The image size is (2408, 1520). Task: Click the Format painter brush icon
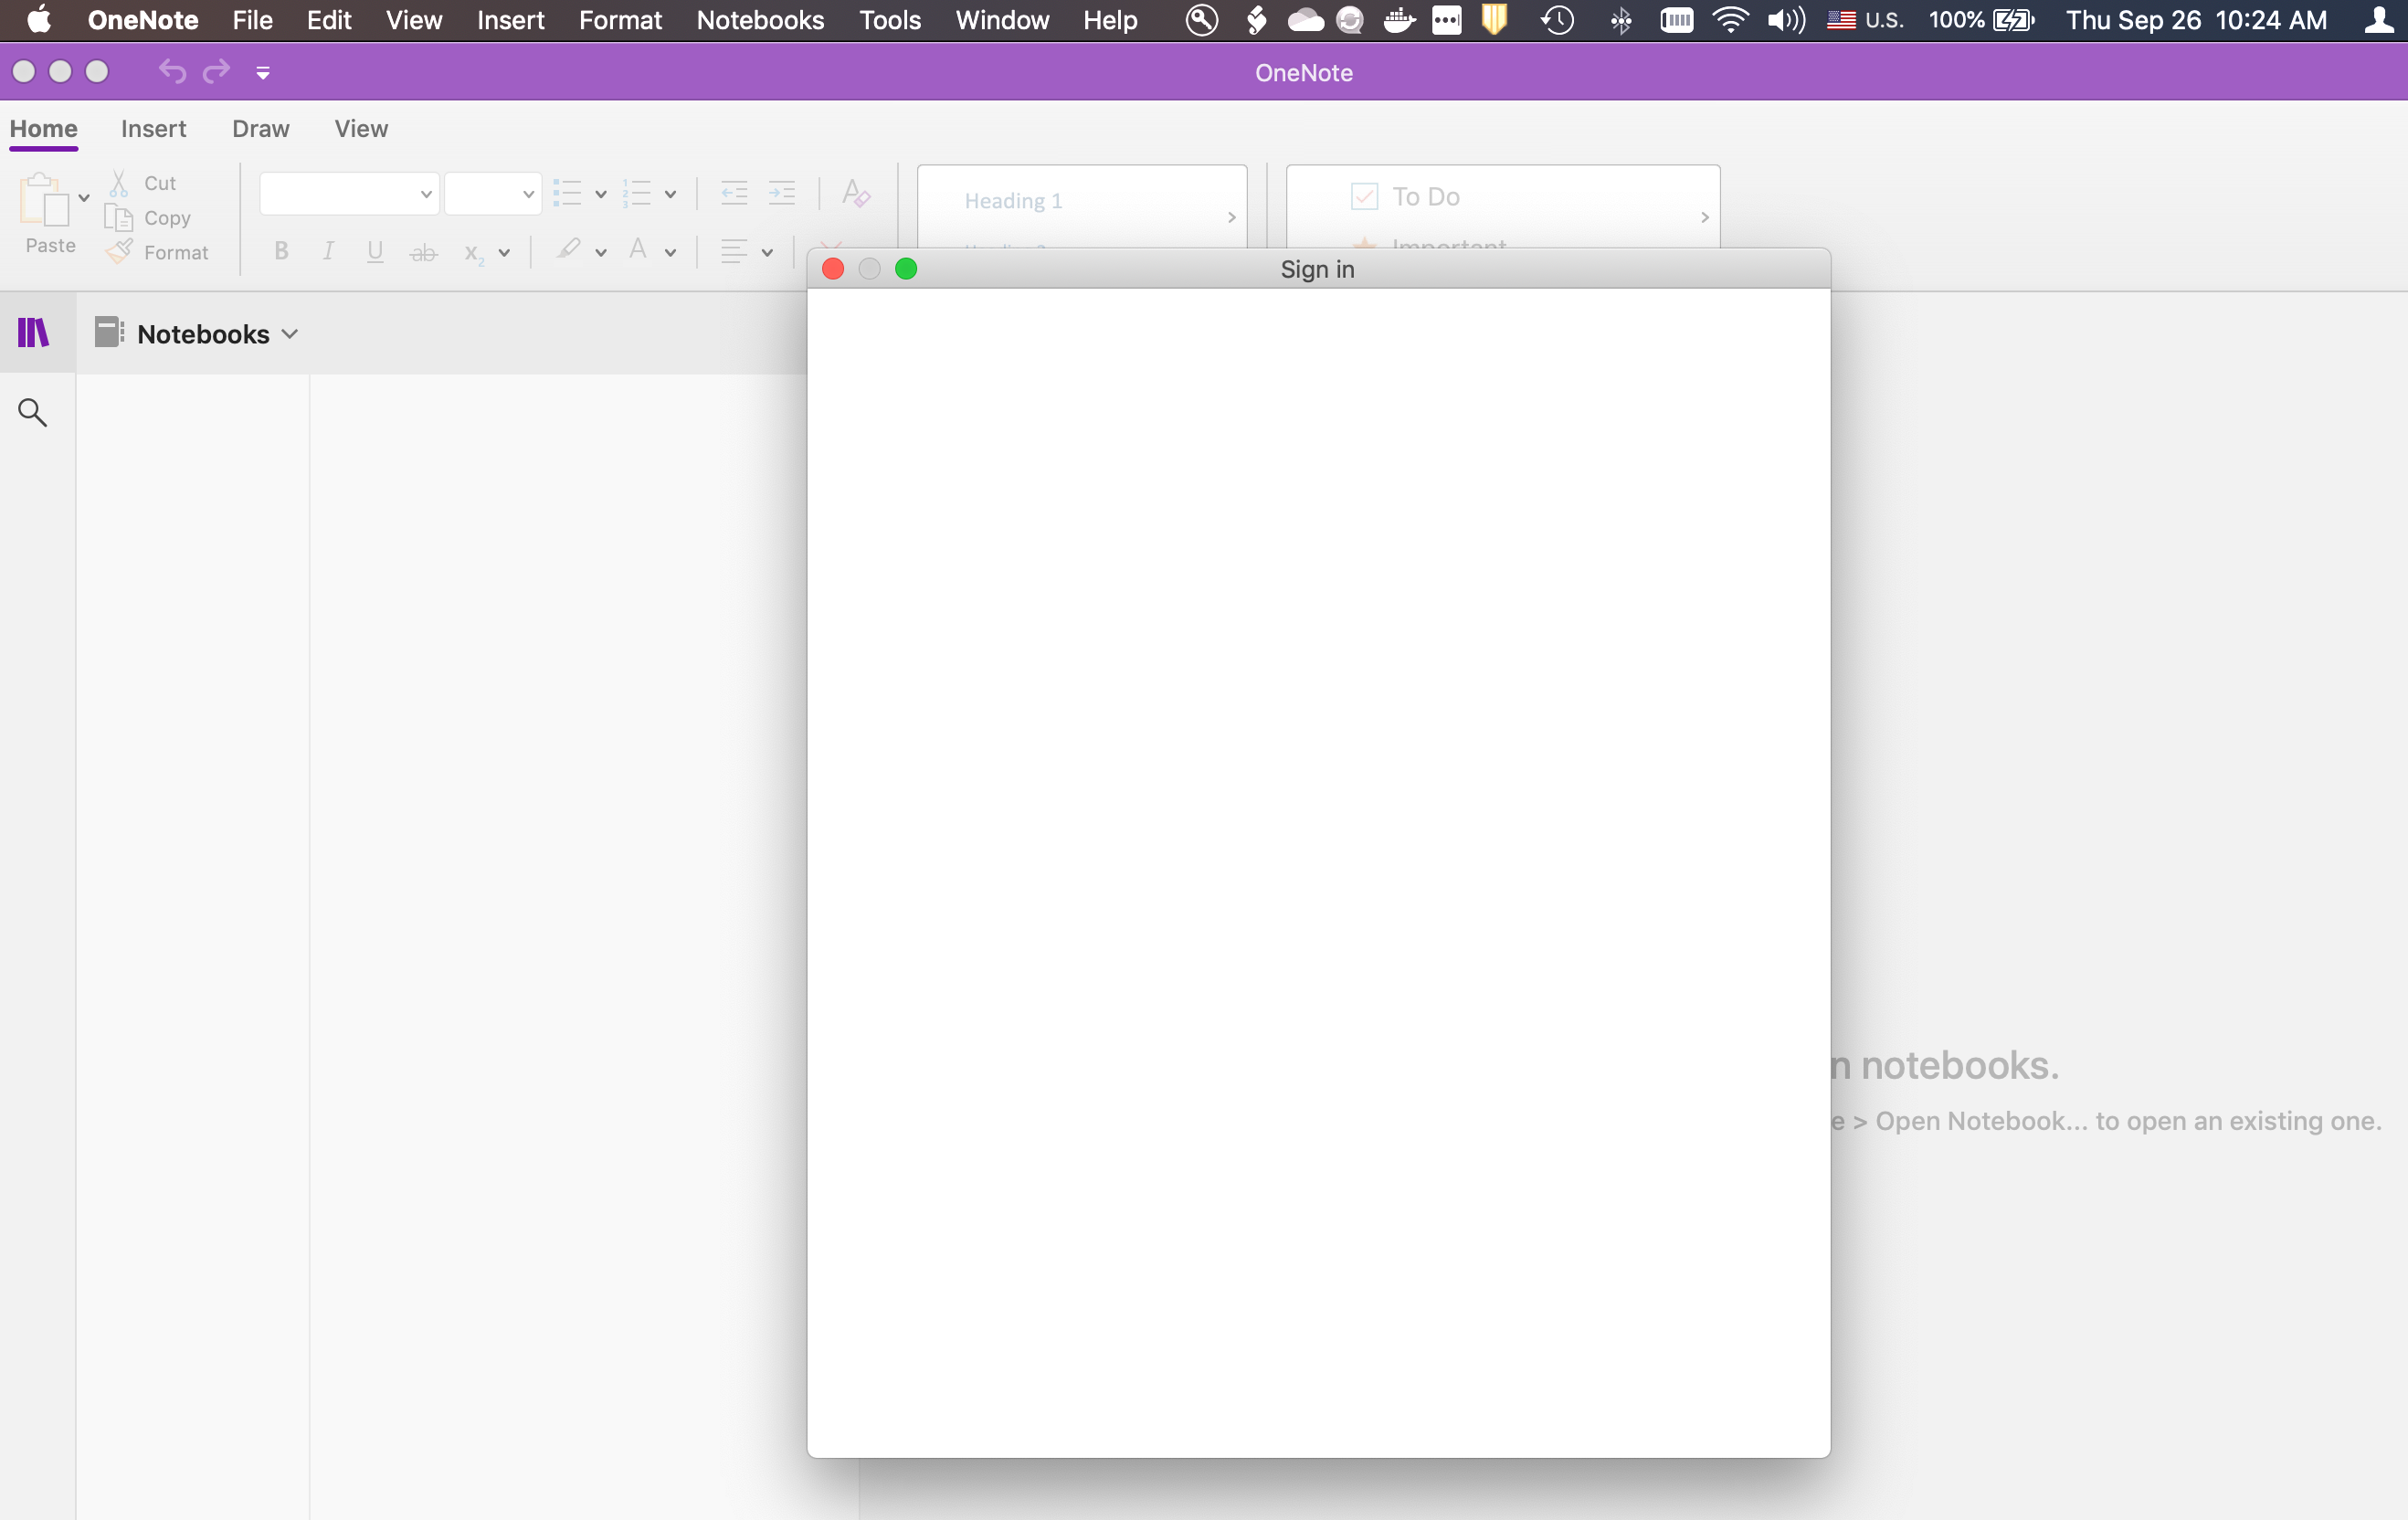coord(119,252)
